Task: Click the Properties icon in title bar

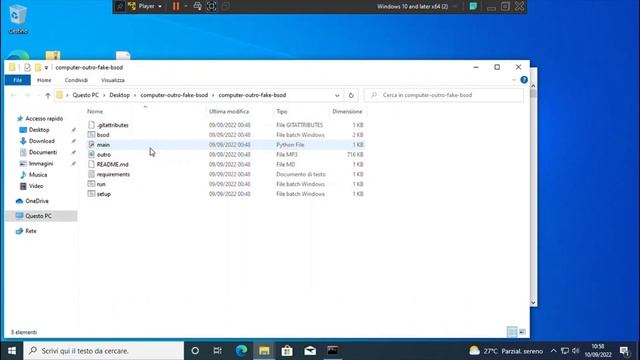Action: tap(27, 68)
